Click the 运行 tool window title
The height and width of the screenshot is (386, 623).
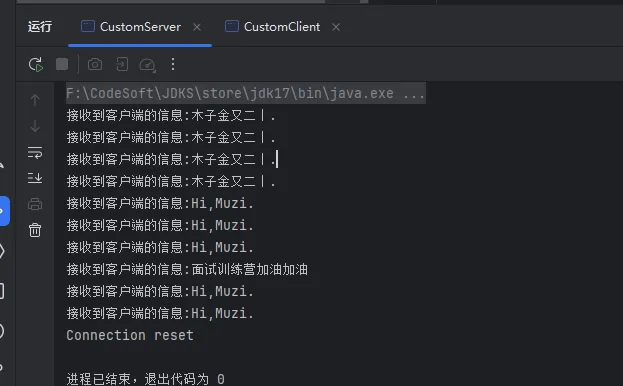(x=40, y=27)
